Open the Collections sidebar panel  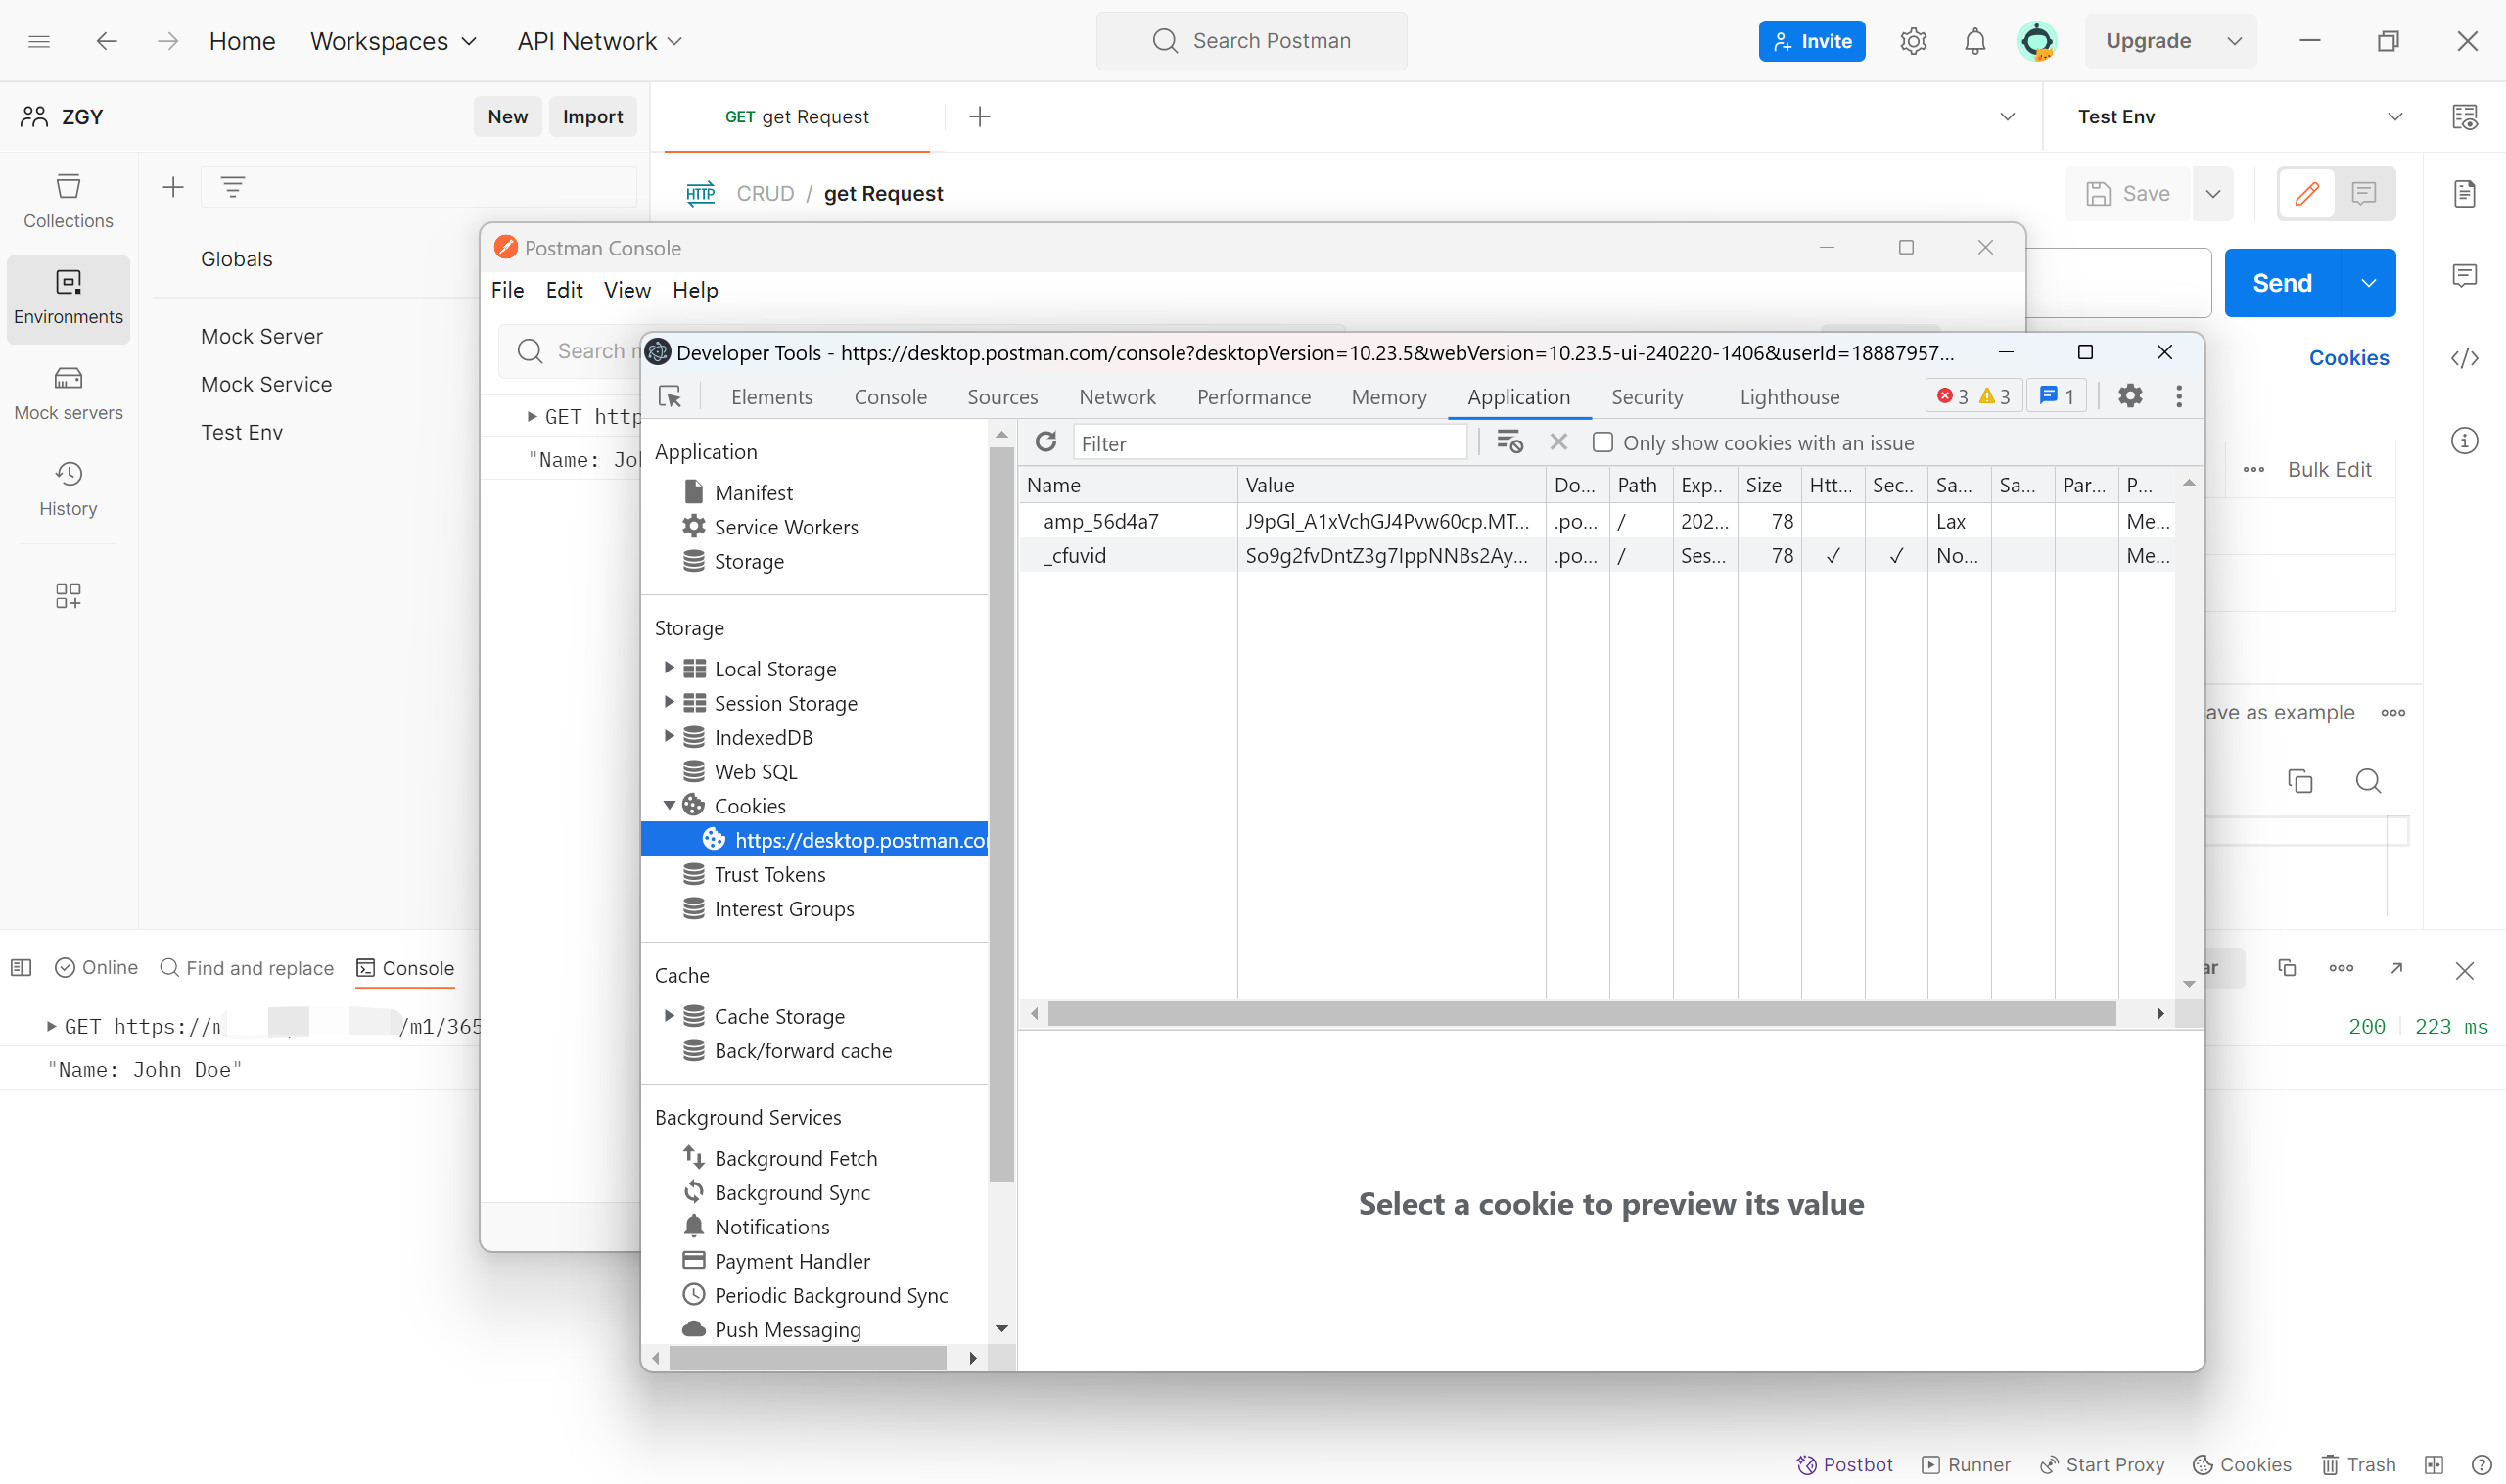pyautogui.click(x=68, y=201)
